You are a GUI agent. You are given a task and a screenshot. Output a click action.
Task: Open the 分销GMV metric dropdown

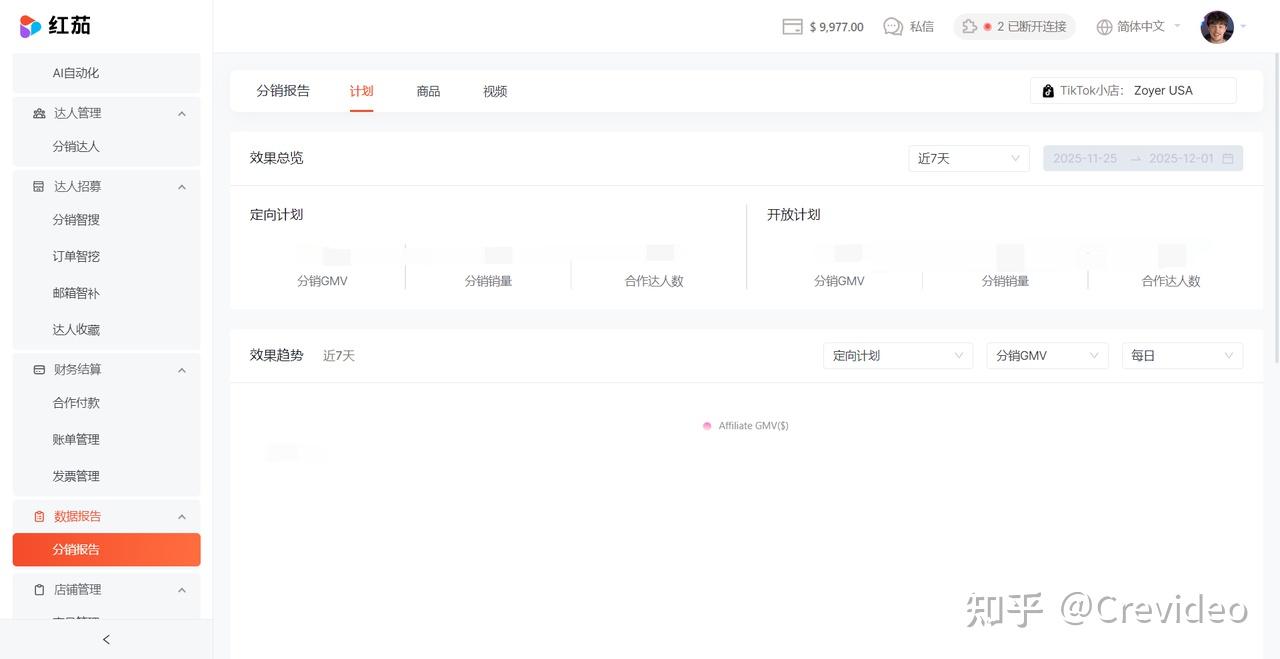(1047, 356)
